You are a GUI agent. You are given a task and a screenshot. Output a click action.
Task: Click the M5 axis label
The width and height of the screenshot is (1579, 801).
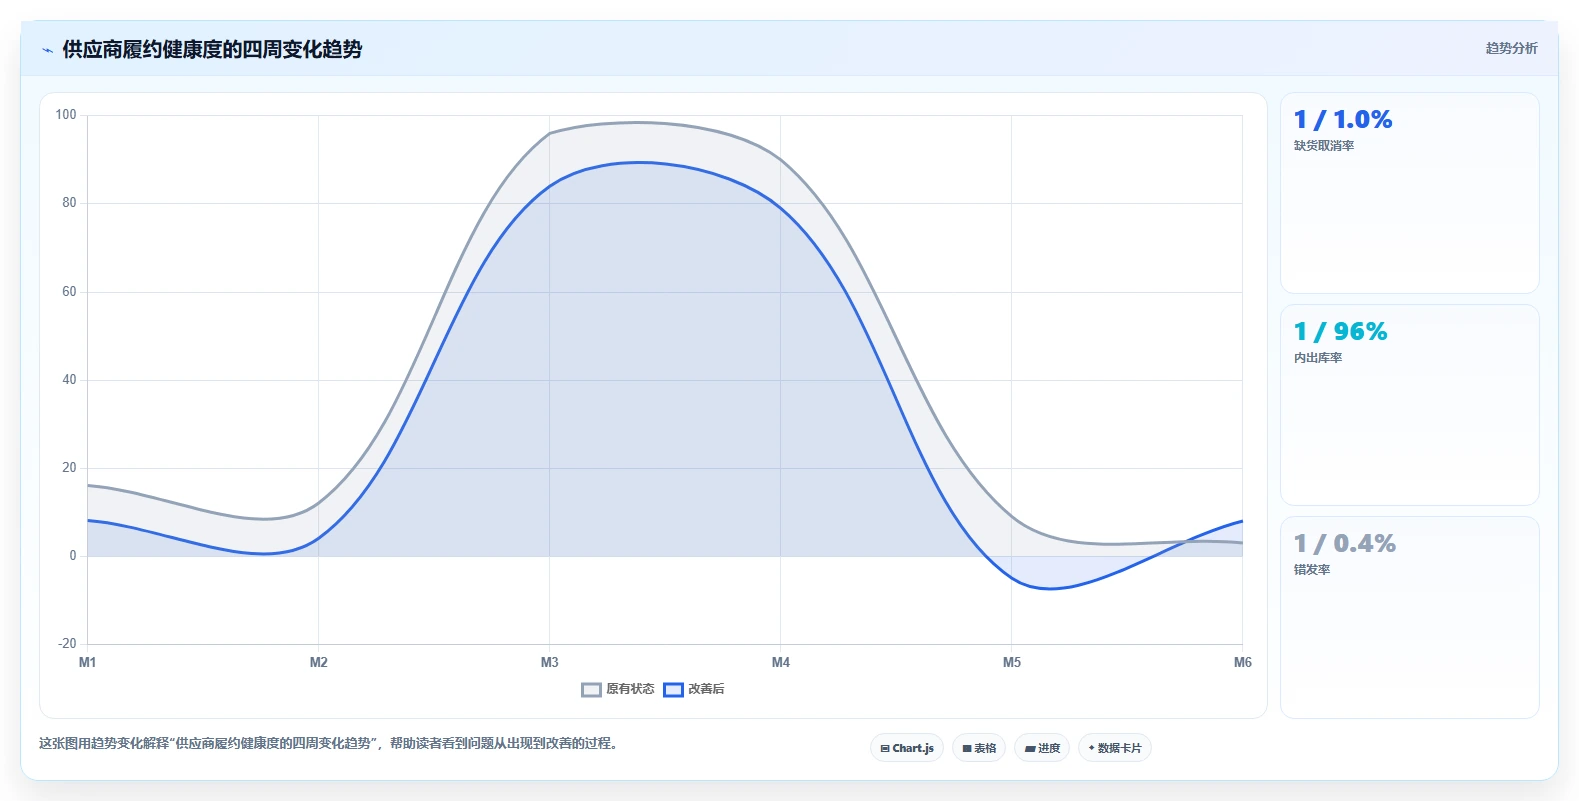click(1011, 662)
